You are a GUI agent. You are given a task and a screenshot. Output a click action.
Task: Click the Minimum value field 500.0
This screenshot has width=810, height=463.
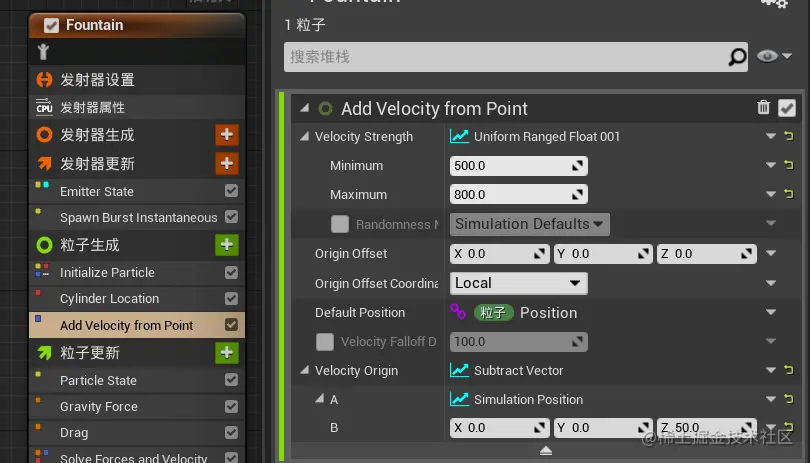pyautogui.click(x=519, y=166)
